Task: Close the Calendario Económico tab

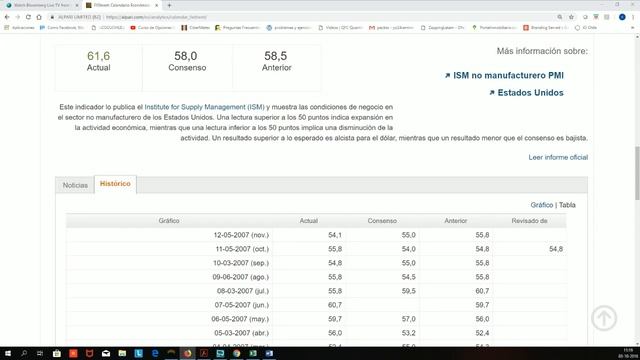Action: click(156, 5)
